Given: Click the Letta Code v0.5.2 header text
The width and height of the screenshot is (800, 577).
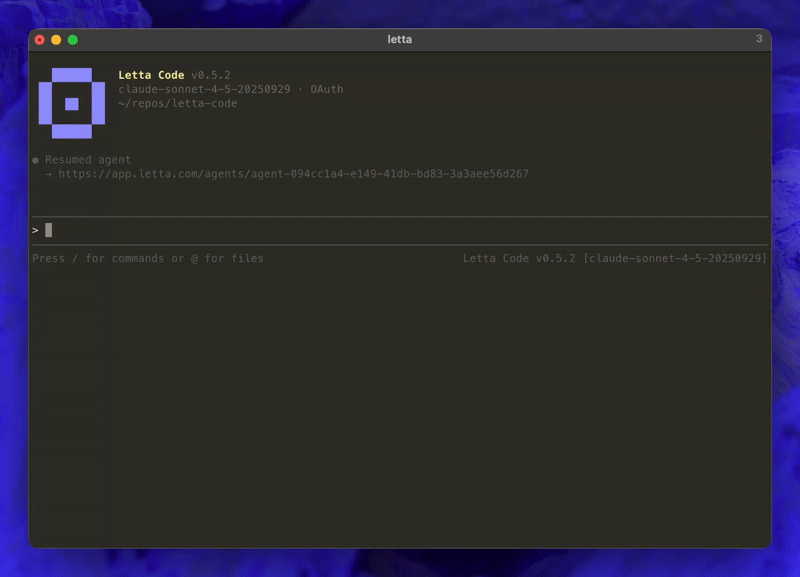Looking at the screenshot, I should pos(174,74).
